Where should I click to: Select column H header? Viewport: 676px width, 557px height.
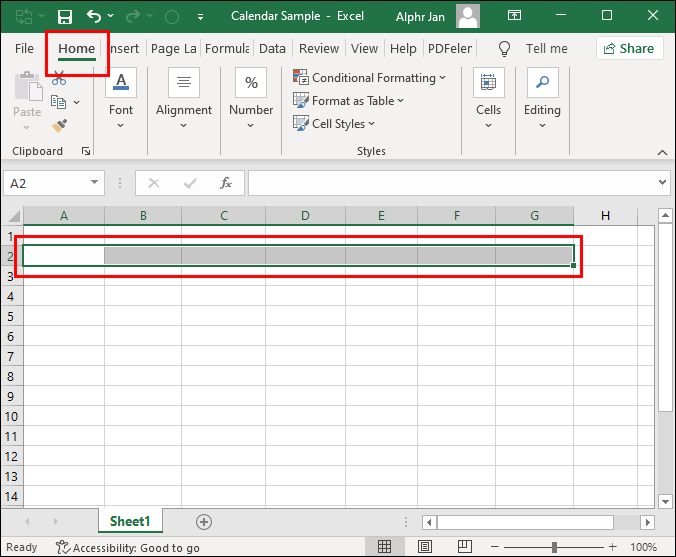[605, 216]
